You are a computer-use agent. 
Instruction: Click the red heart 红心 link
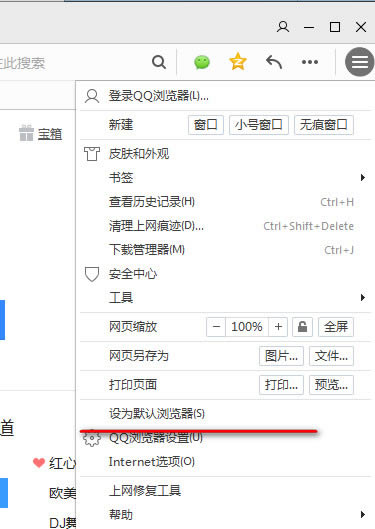tap(55, 463)
